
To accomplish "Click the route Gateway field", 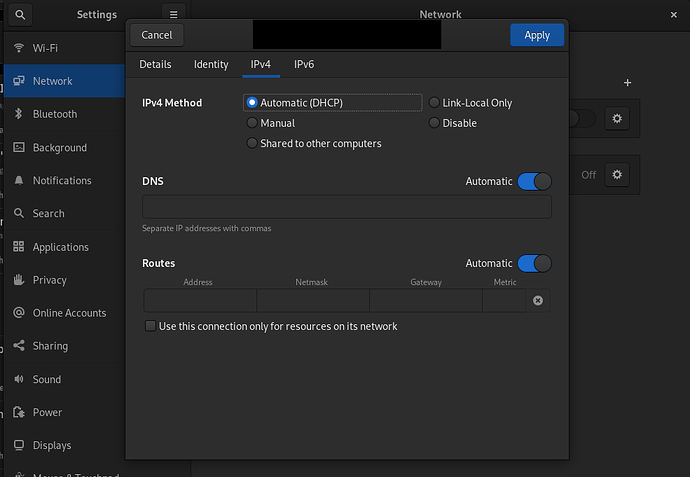I will [x=425, y=300].
